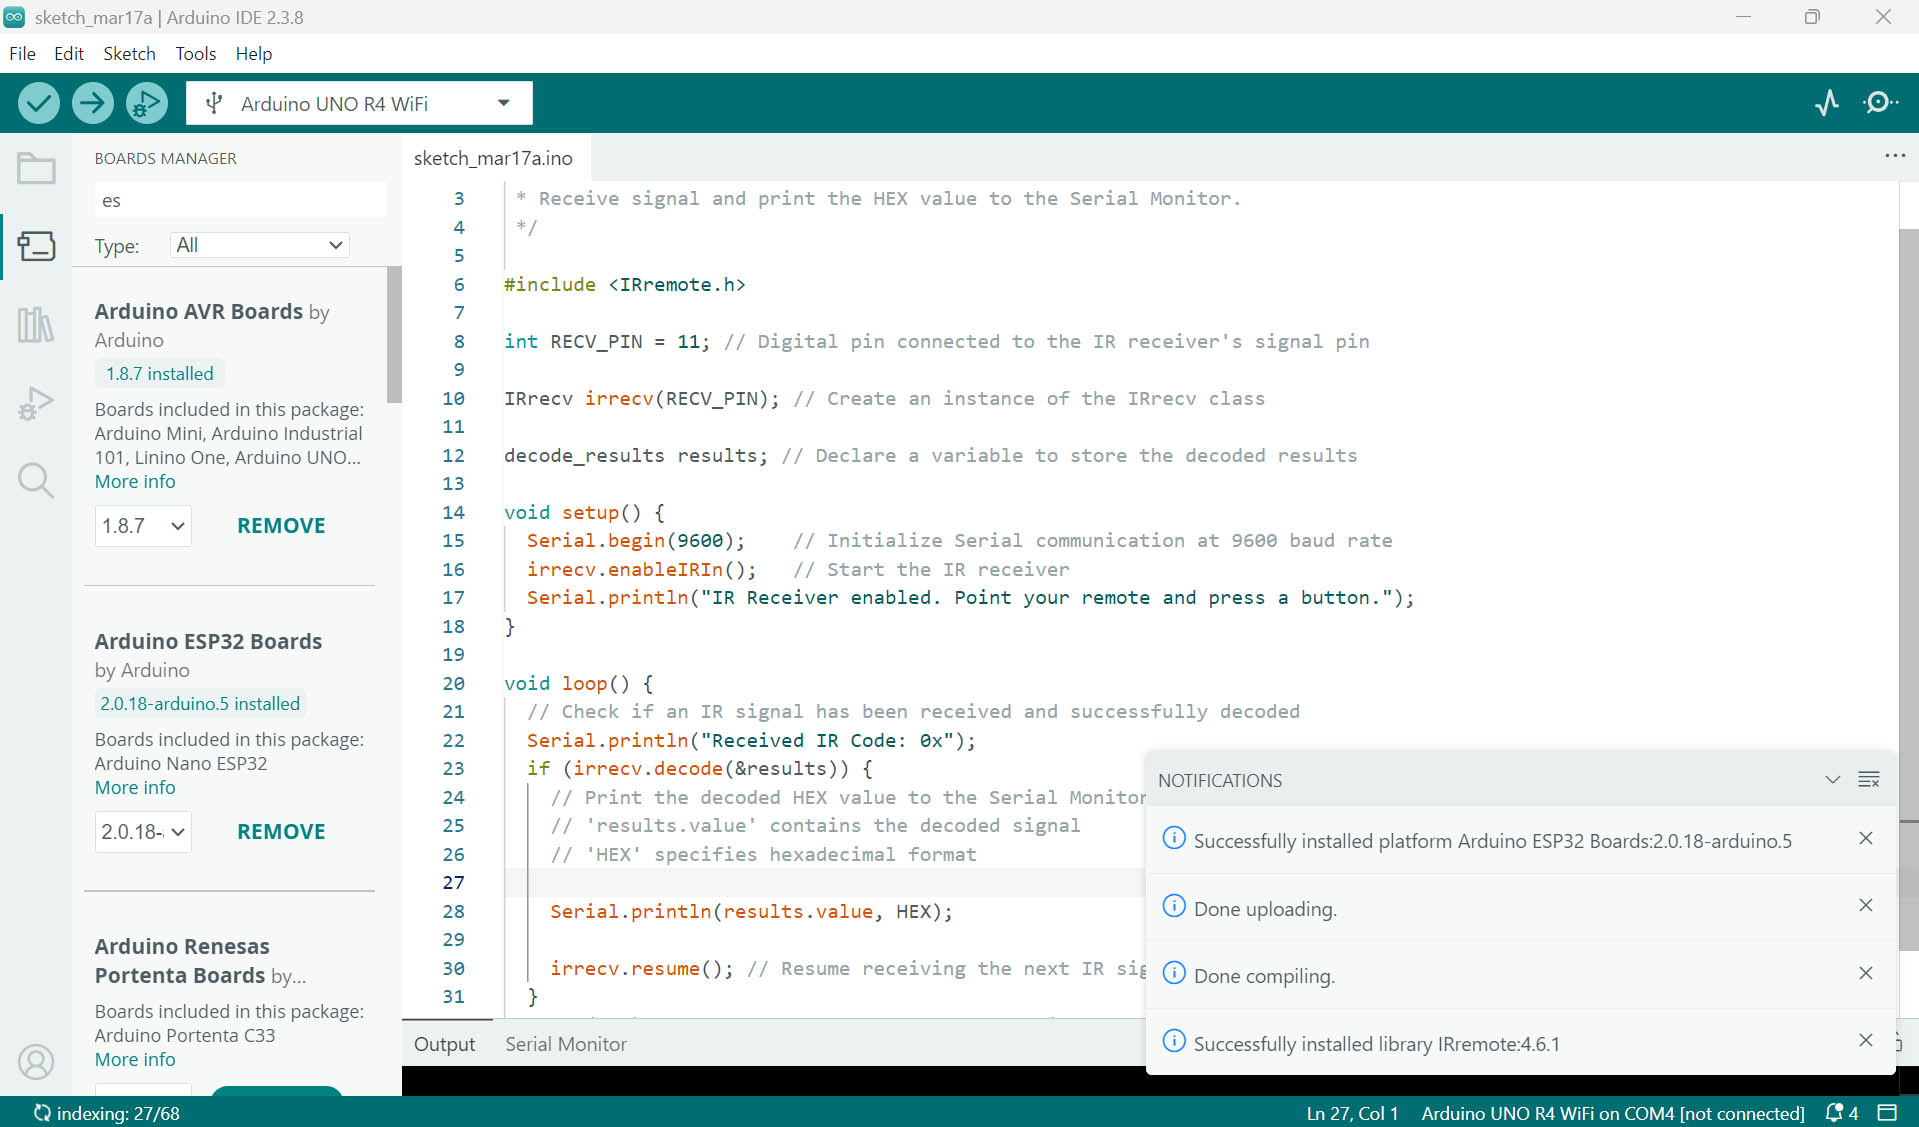Click the Verify sketch checkmark button
The width and height of the screenshot is (1919, 1127).
tap(39, 103)
